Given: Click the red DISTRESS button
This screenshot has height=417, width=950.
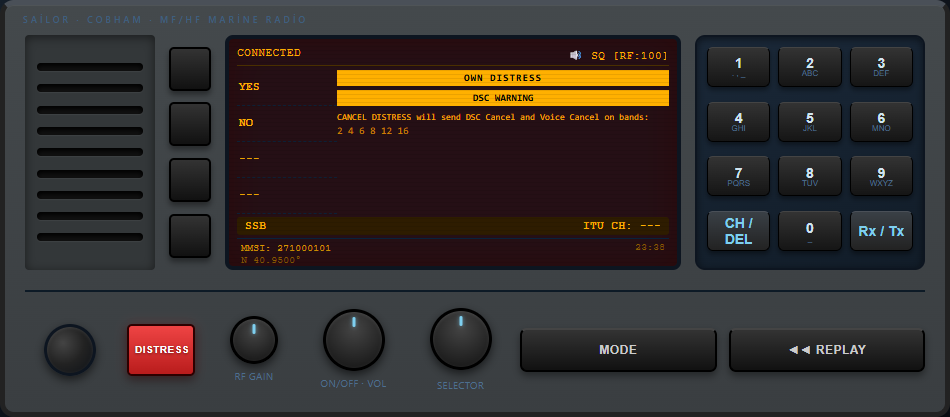Looking at the screenshot, I should [x=161, y=350].
